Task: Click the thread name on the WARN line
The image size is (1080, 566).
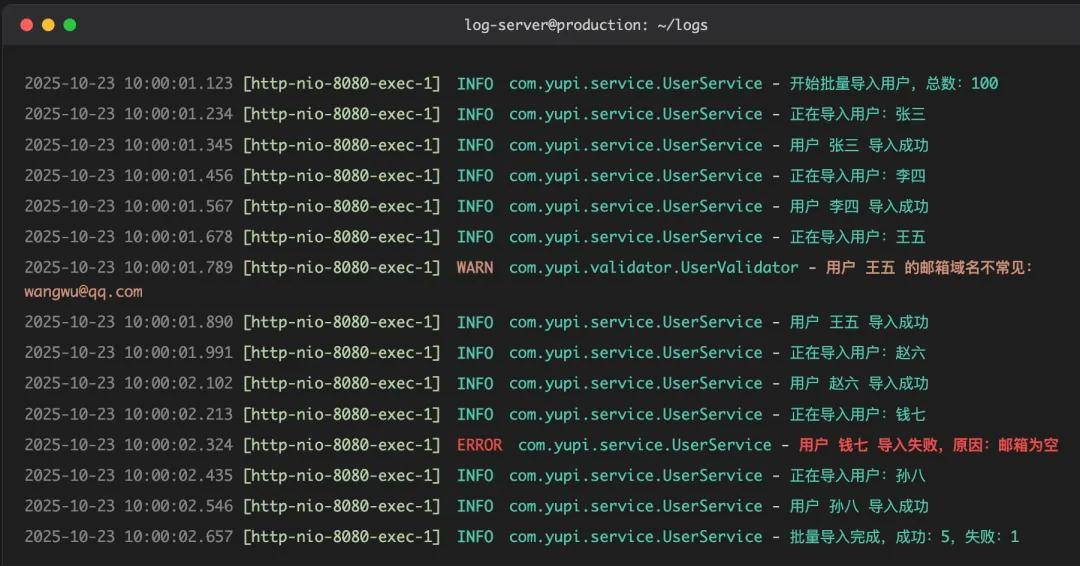Action: [x=341, y=268]
